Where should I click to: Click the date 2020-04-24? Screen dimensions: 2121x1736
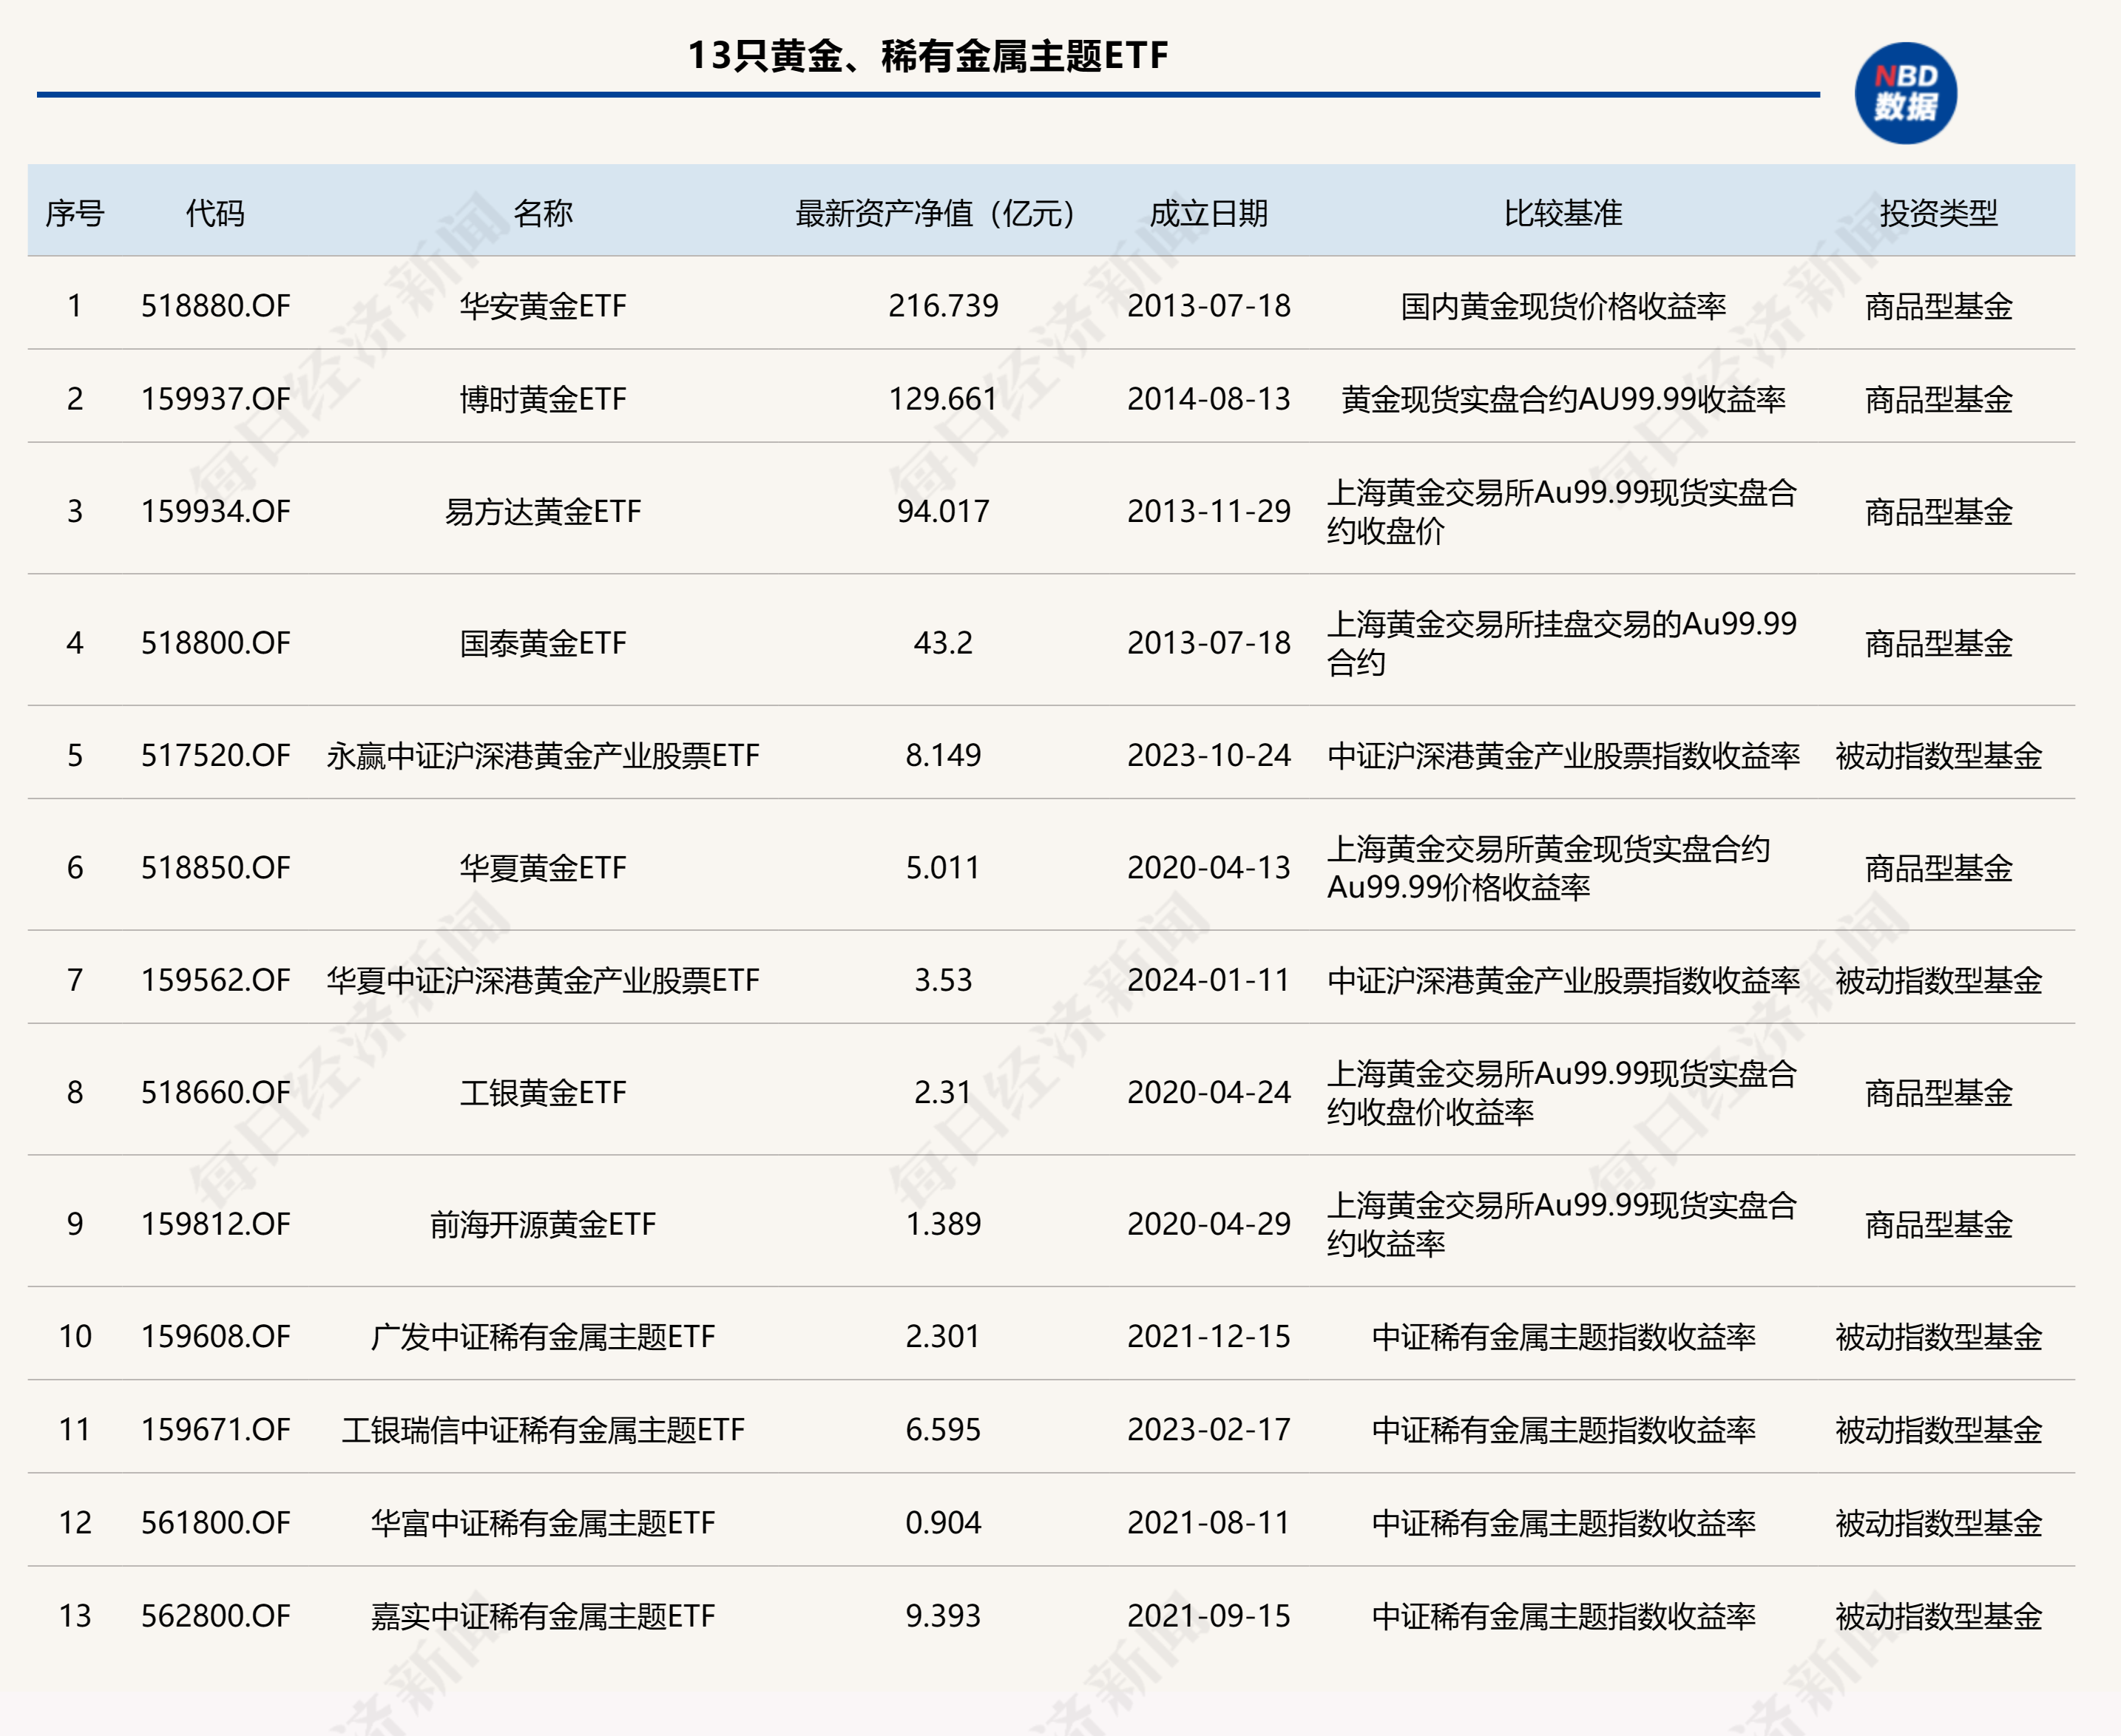(x=1209, y=1092)
